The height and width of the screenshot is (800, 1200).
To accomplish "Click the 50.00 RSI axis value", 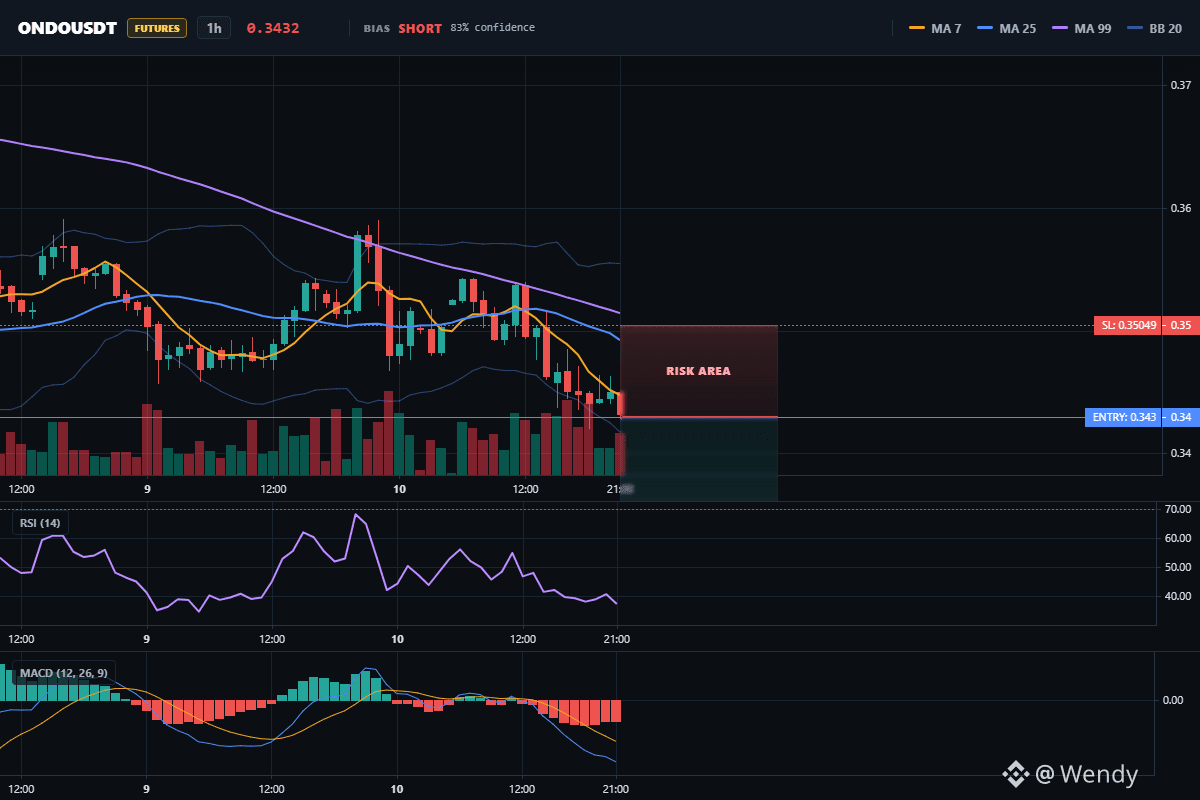I will tap(1179, 567).
